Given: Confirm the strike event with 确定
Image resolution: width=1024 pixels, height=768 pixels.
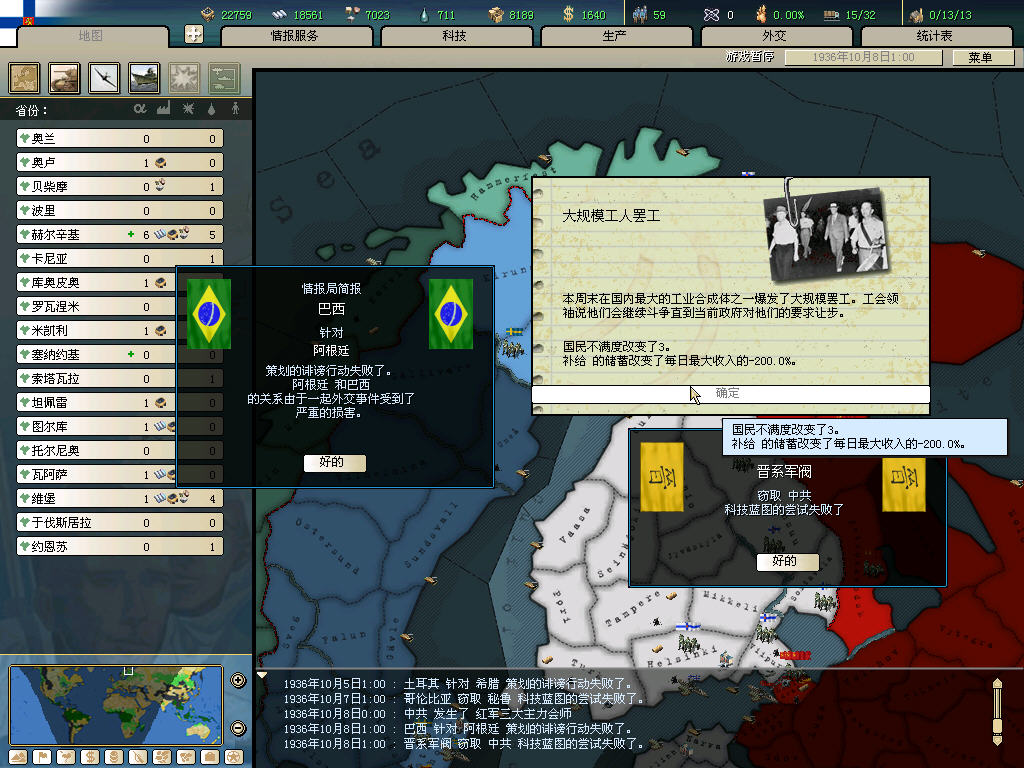Looking at the screenshot, I should 730,393.
